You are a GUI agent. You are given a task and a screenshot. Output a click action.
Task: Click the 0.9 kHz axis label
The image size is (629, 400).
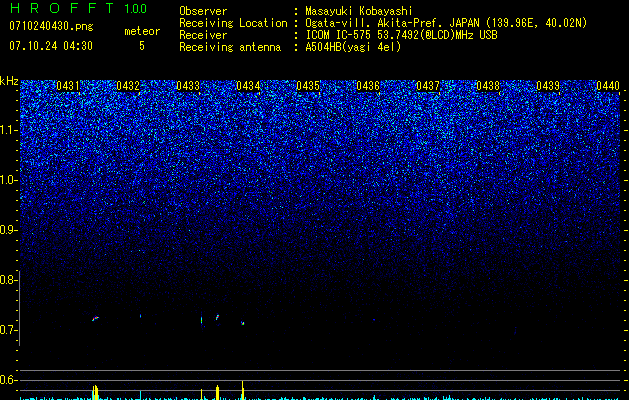click(x=8, y=230)
